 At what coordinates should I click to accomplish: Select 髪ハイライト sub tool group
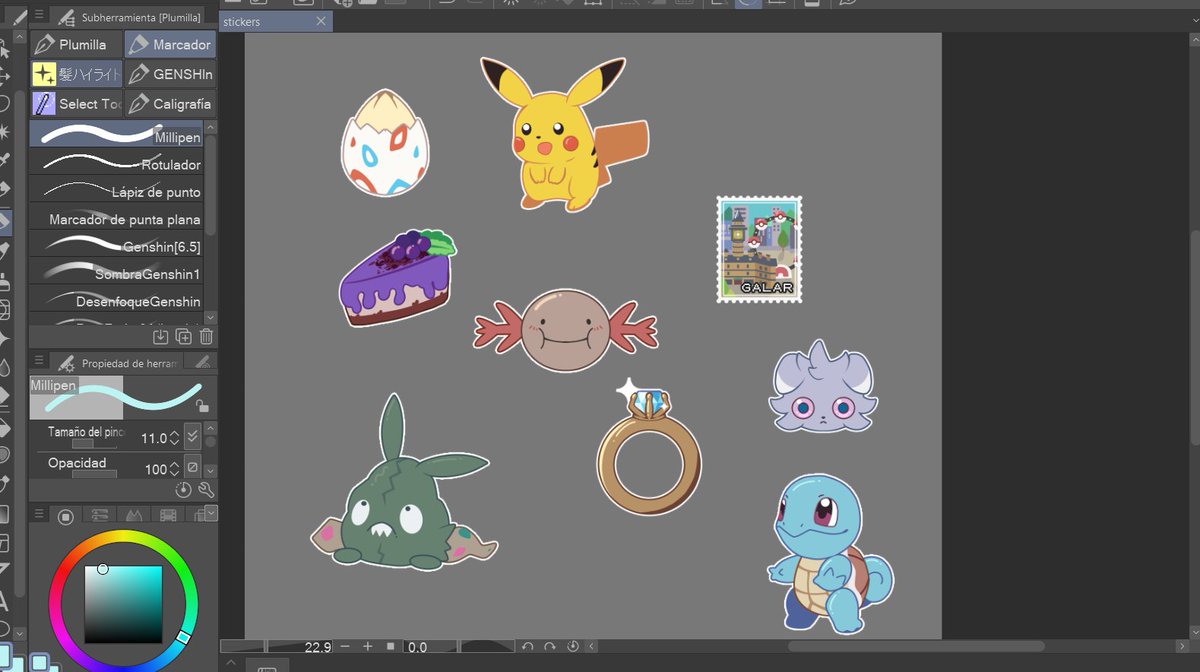pyautogui.click(x=76, y=74)
